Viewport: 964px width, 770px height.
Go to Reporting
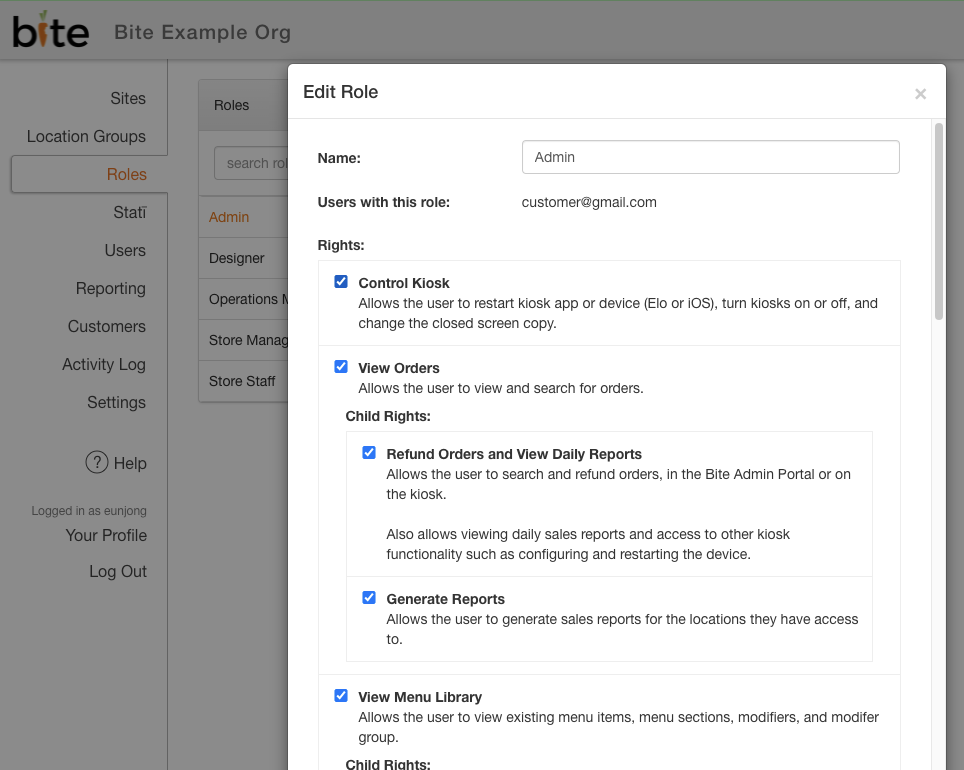[x=111, y=288]
